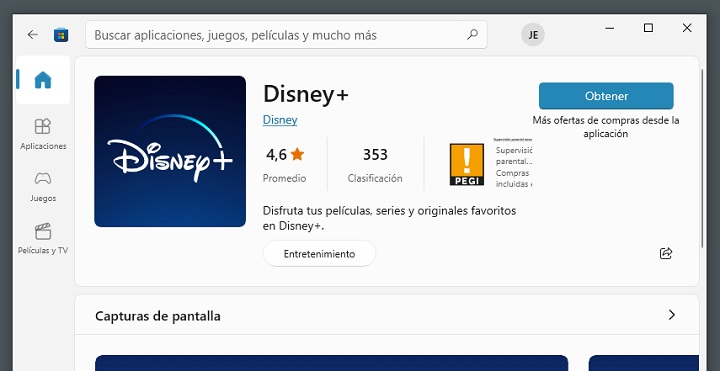Maximize the Microsoft Store window
Viewport: 720px width, 371px height.
648,28
